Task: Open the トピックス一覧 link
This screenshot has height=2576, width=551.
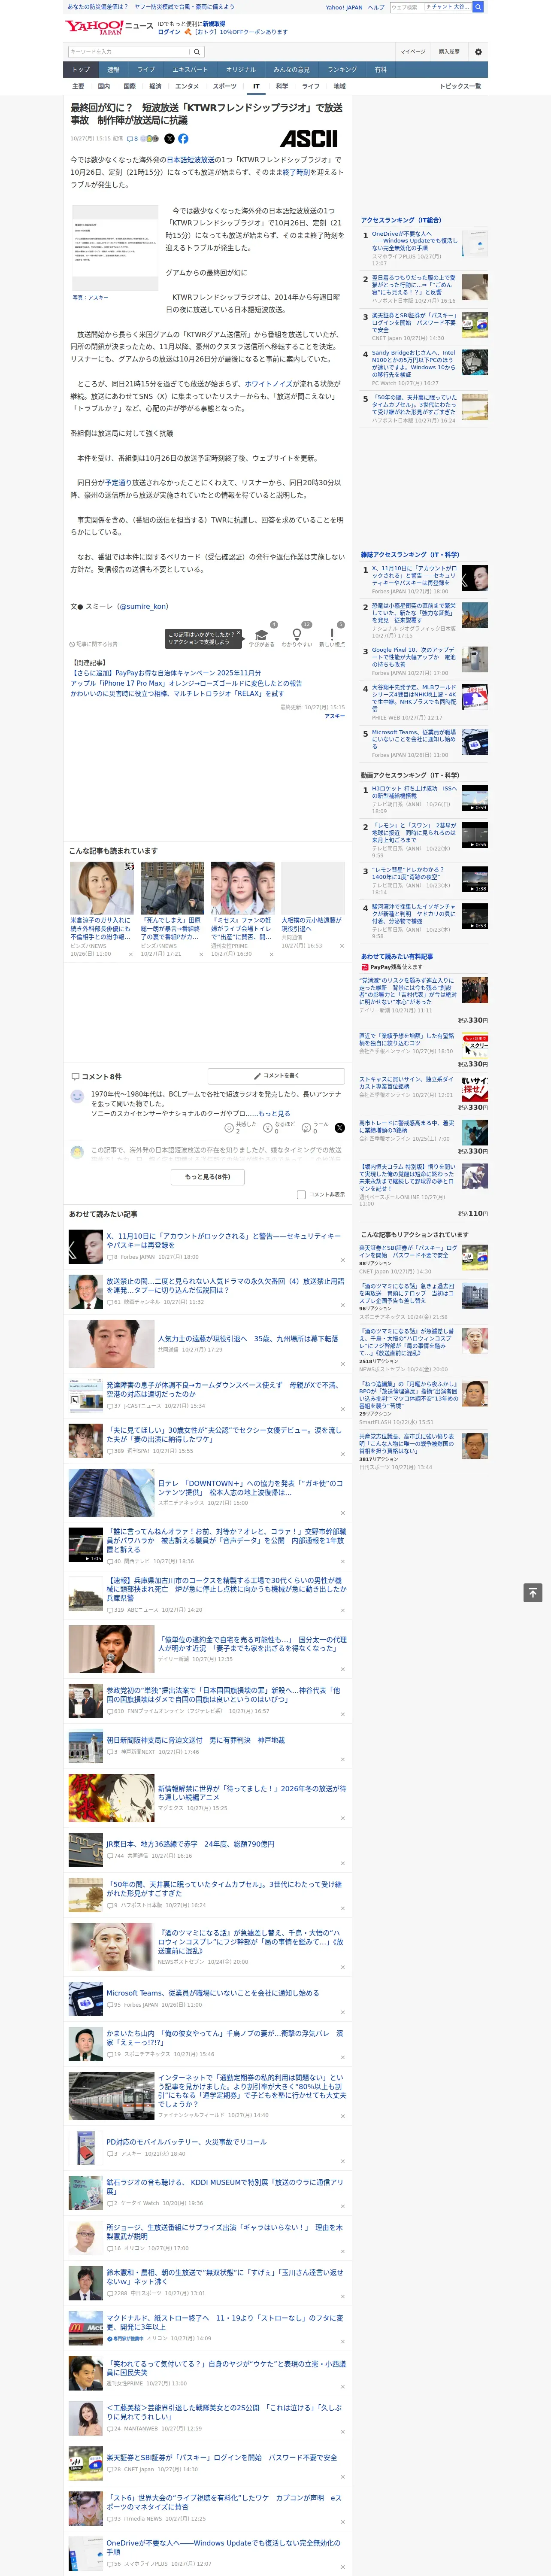Action: (460, 86)
